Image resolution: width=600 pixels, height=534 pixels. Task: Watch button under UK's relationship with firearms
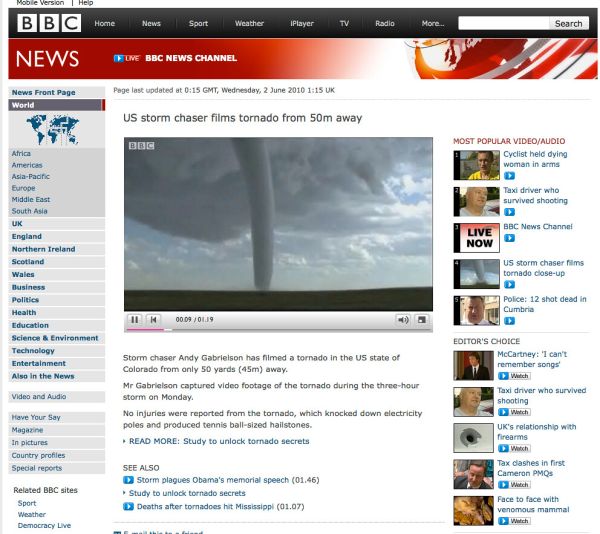click(x=514, y=448)
